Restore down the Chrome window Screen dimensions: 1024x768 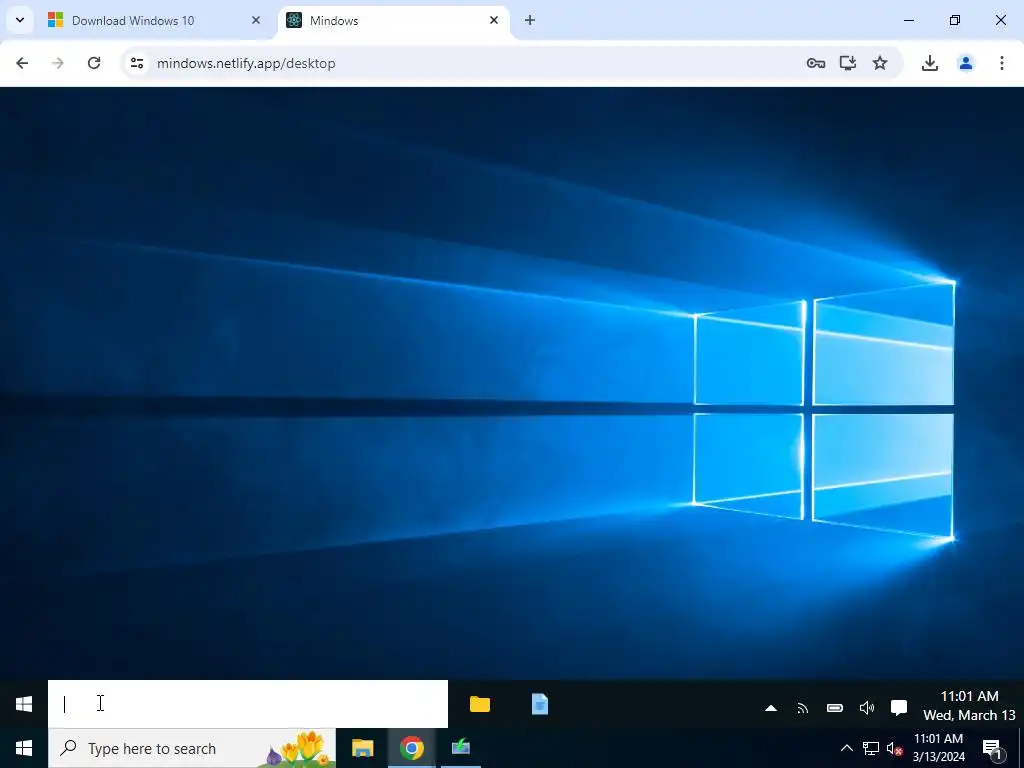(x=955, y=20)
